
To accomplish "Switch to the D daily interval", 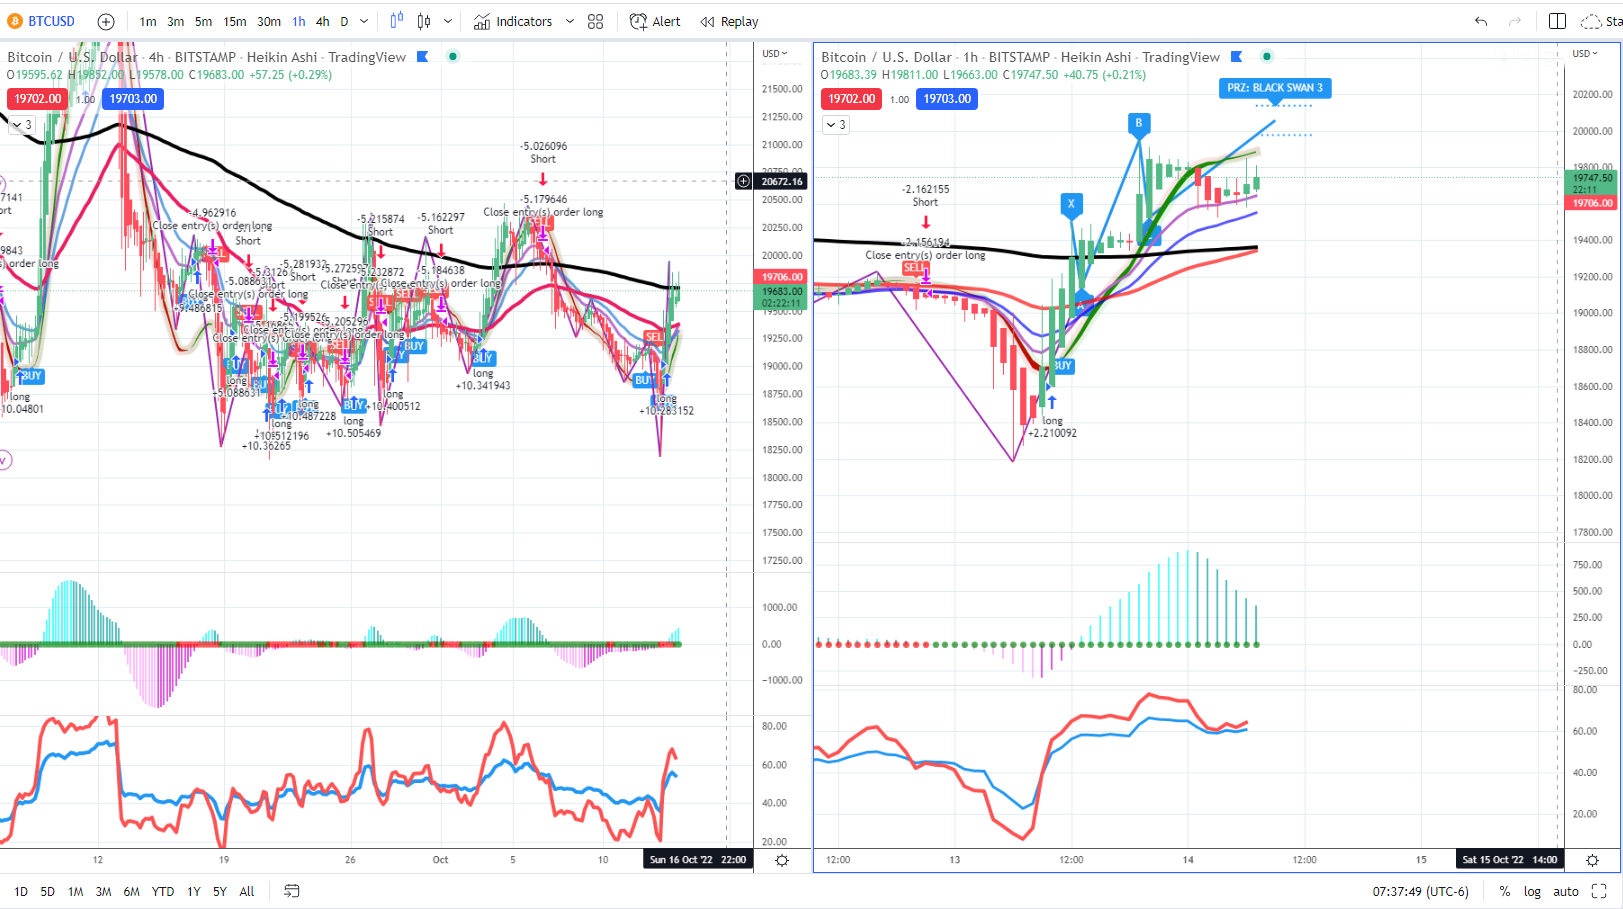I will (x=345, y=21).
